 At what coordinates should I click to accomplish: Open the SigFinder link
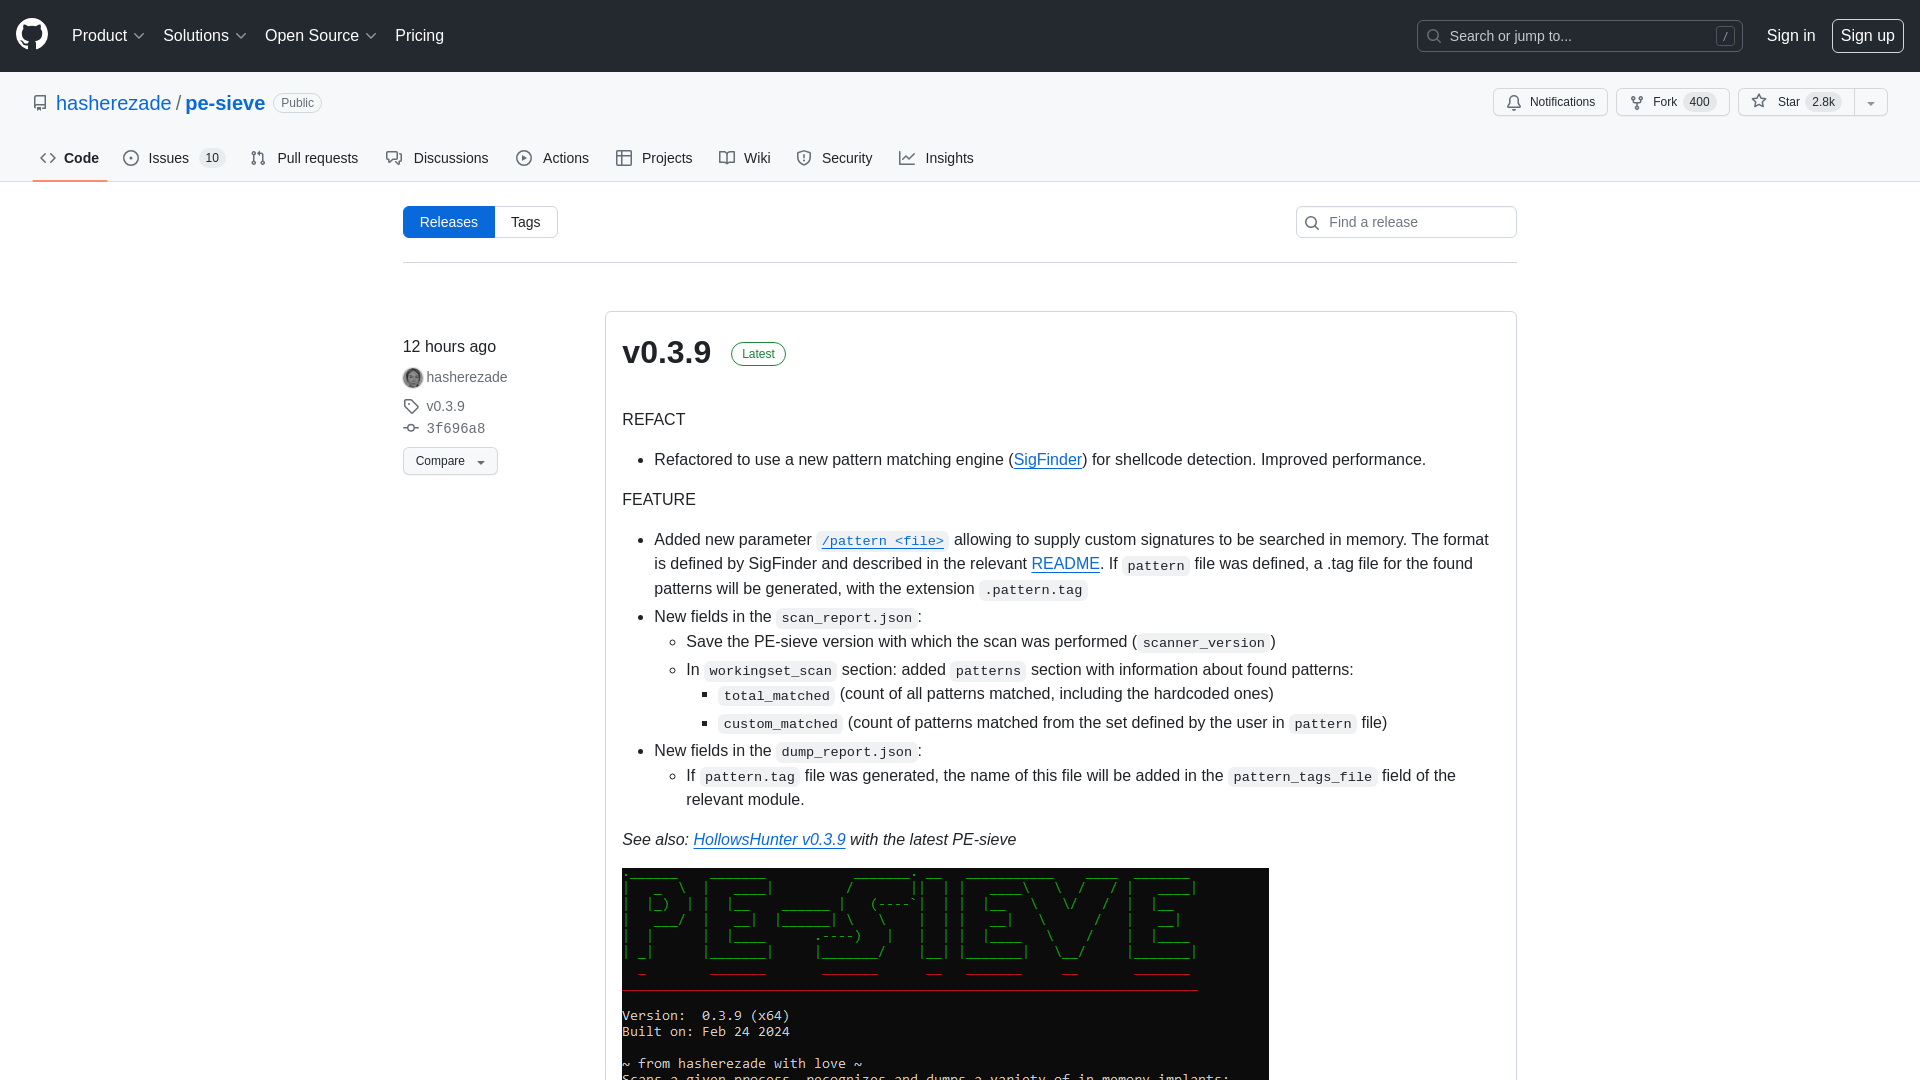click(x=1047, y=460)
